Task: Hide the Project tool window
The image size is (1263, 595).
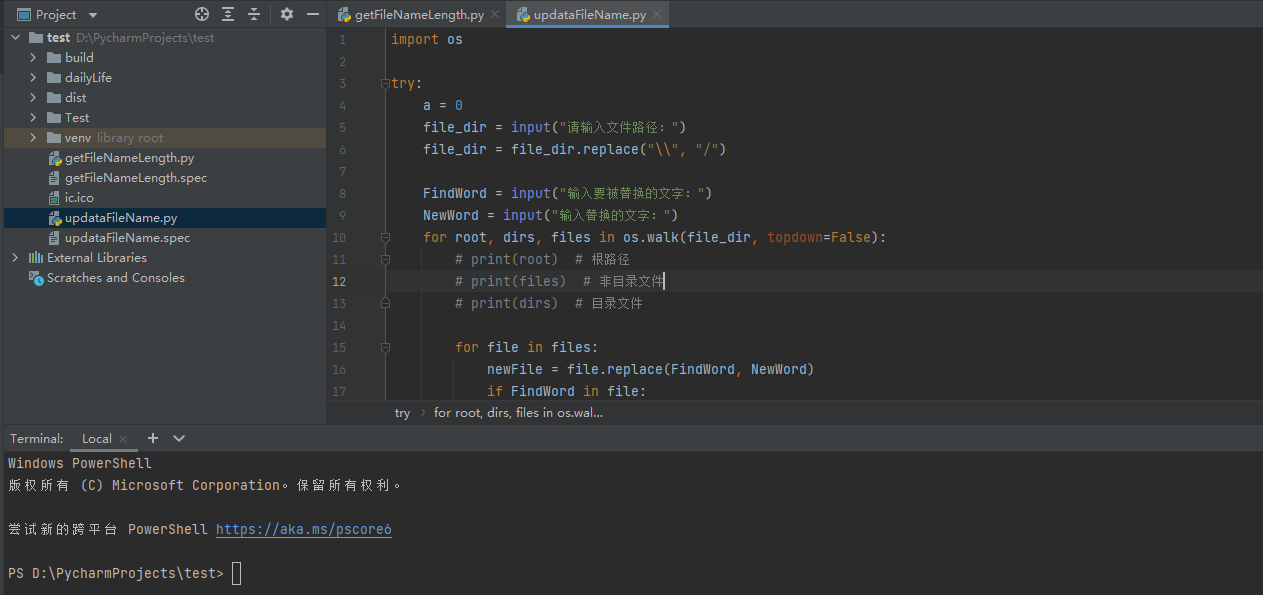Action: [x=313, y=14]
